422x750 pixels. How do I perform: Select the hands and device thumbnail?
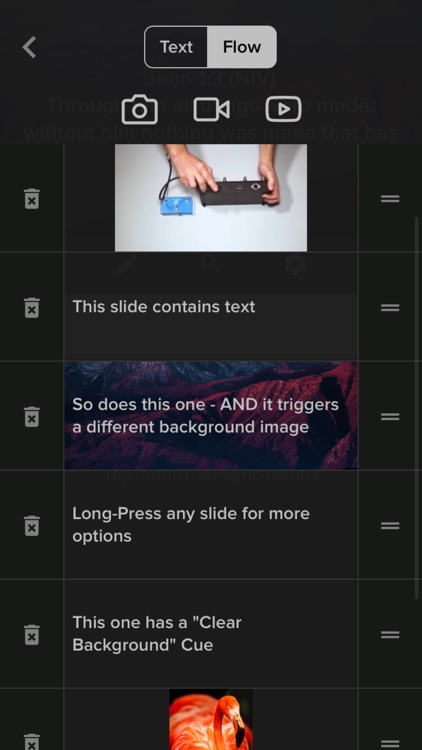pyautogui.click(x=211, y=198)
